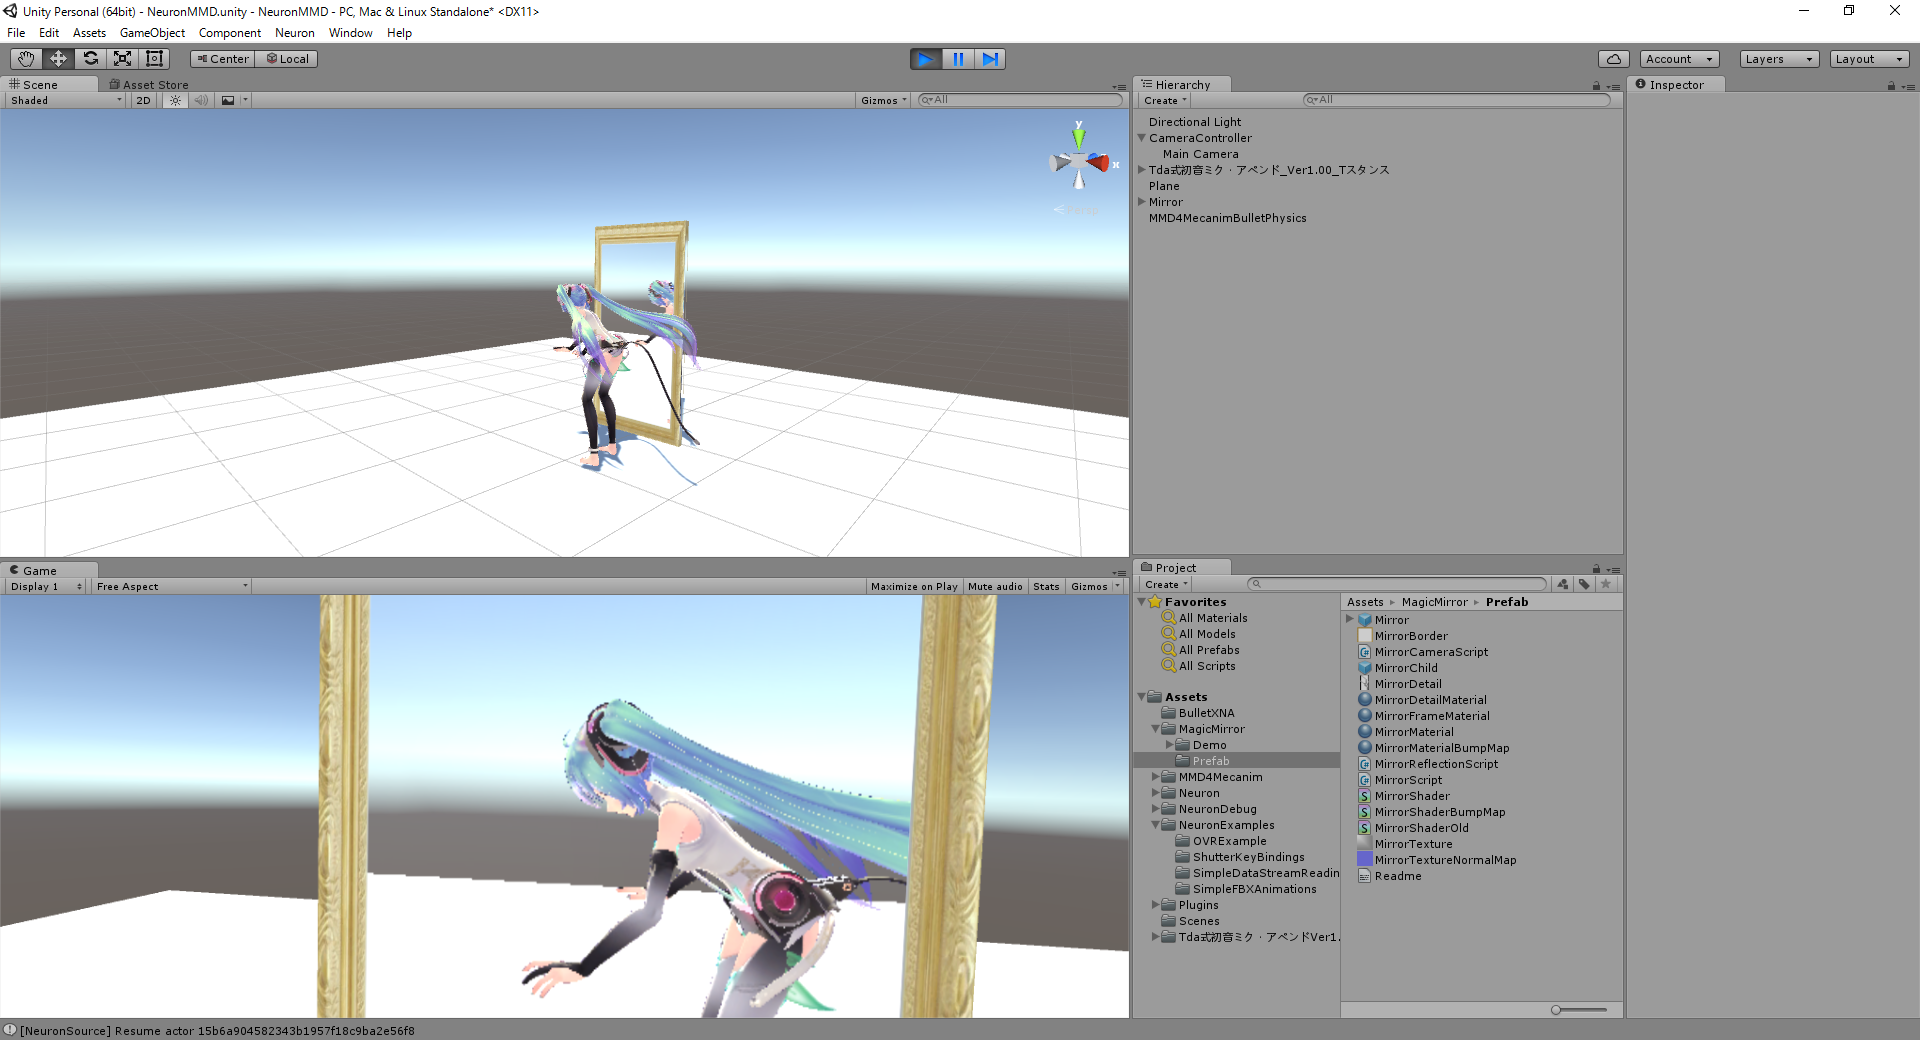The height and width of the screenshot is (1040, 1920).
Task: Collapse the MagicMirror folder
Action: coord(1156,729)
